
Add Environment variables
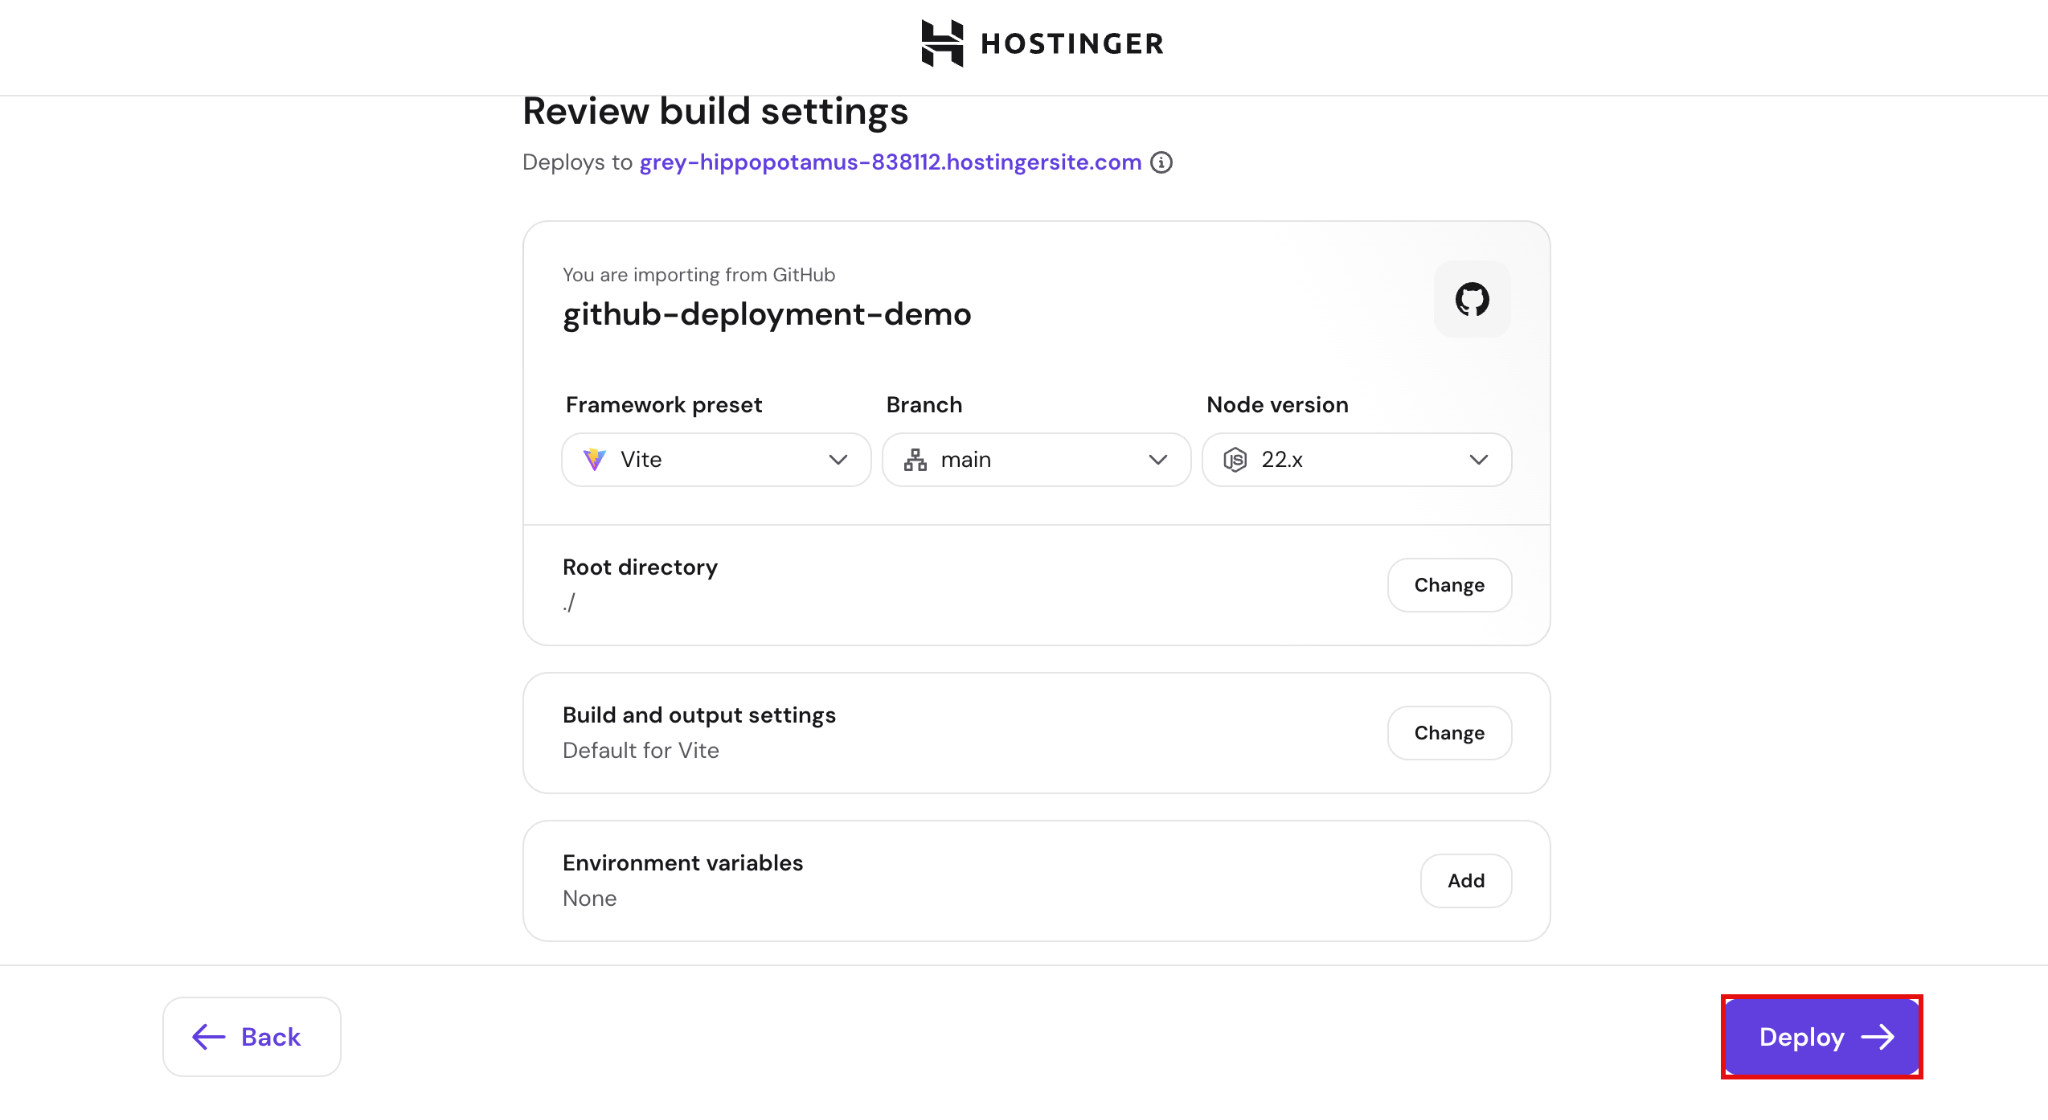tap(1466, 881)
